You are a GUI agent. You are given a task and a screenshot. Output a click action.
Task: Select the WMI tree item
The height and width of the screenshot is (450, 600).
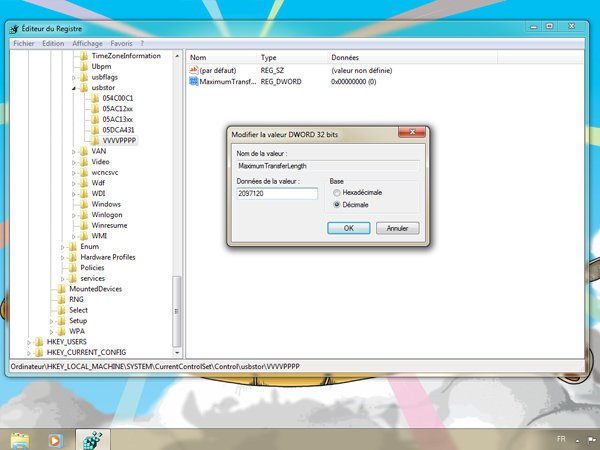(x=99, y=236)
